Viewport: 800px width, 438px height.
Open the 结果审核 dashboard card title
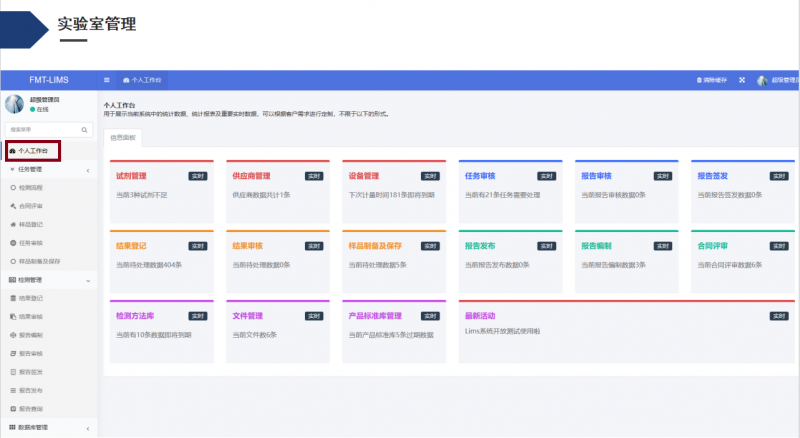247,246
